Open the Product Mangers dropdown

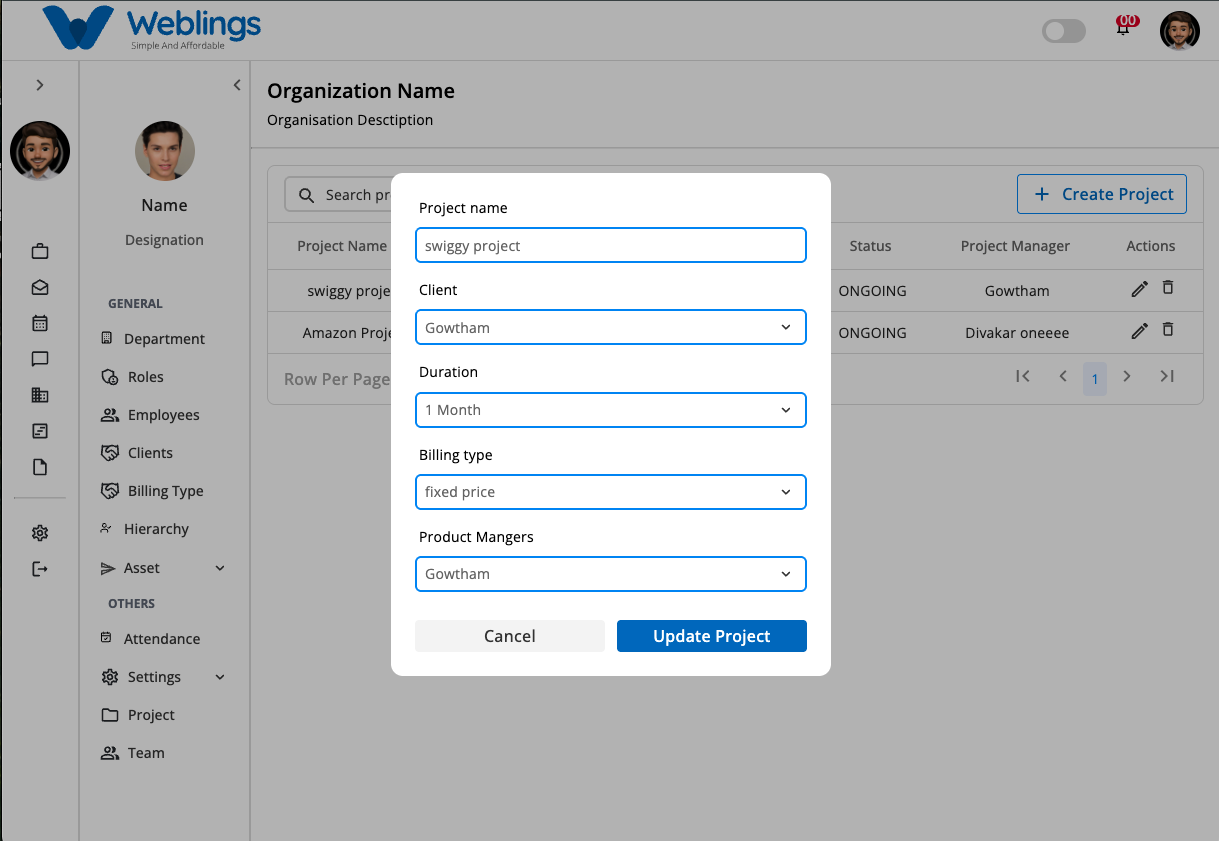pos(611,574)
